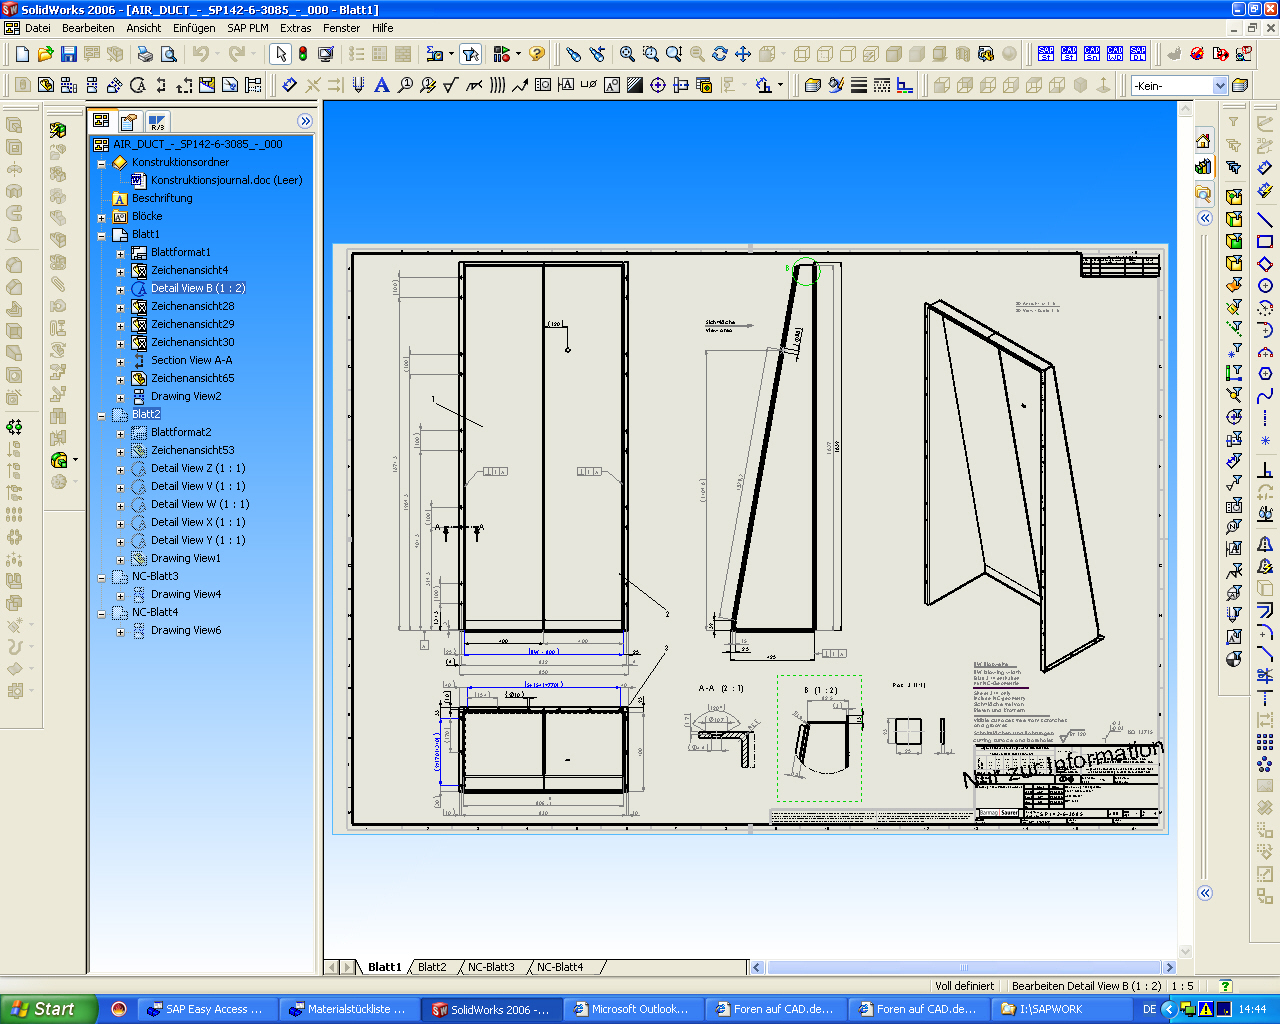Click the Center Mark tool icon
The width and height of the screenshot is (1280, 1024).
658,86
